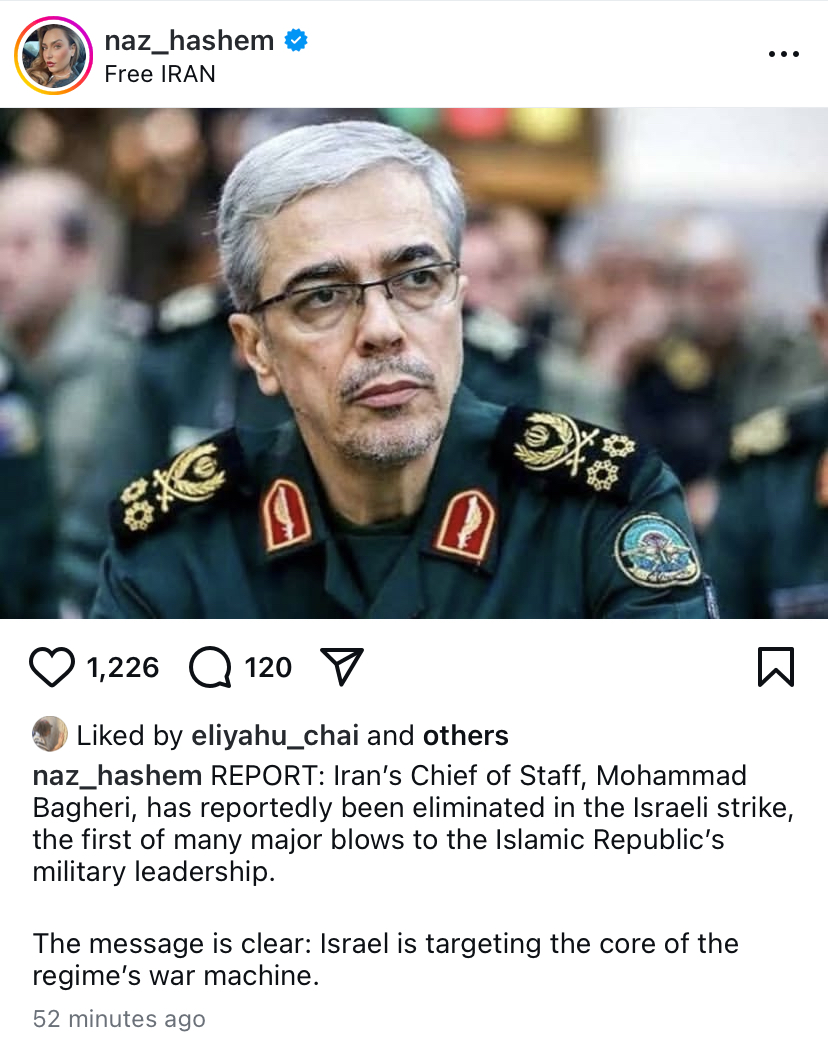The width and height of the screenshot is (828, 1053).
Task: Show the list of others who liked
Action: pyautogui.click(x=465, y=736)
